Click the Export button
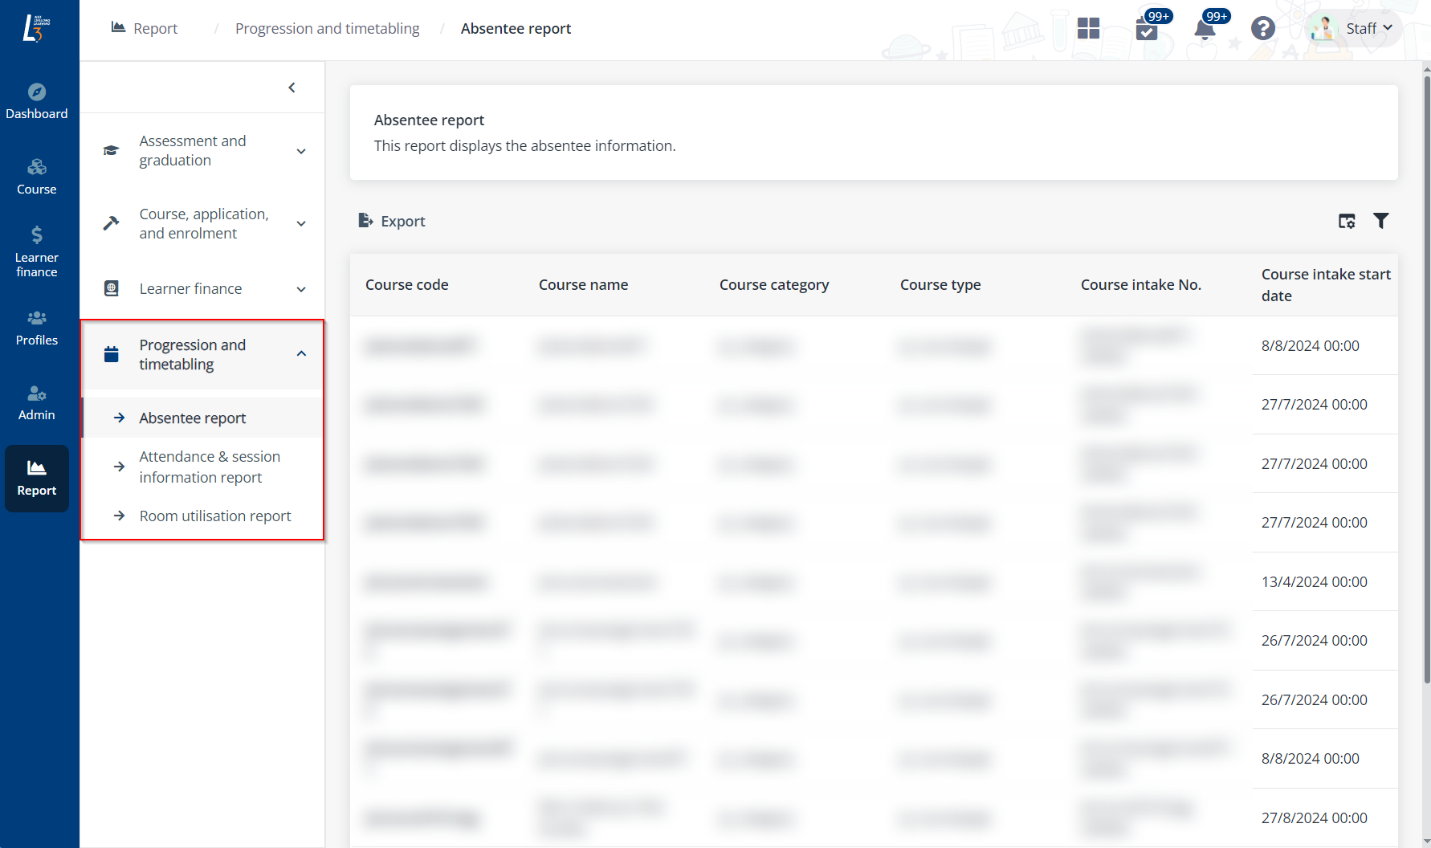Screen dimensions: 1431x848 pos(391,221)
